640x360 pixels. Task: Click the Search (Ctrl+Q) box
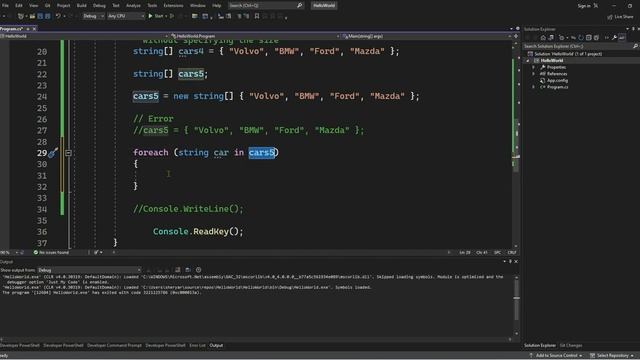click(265, 5)
